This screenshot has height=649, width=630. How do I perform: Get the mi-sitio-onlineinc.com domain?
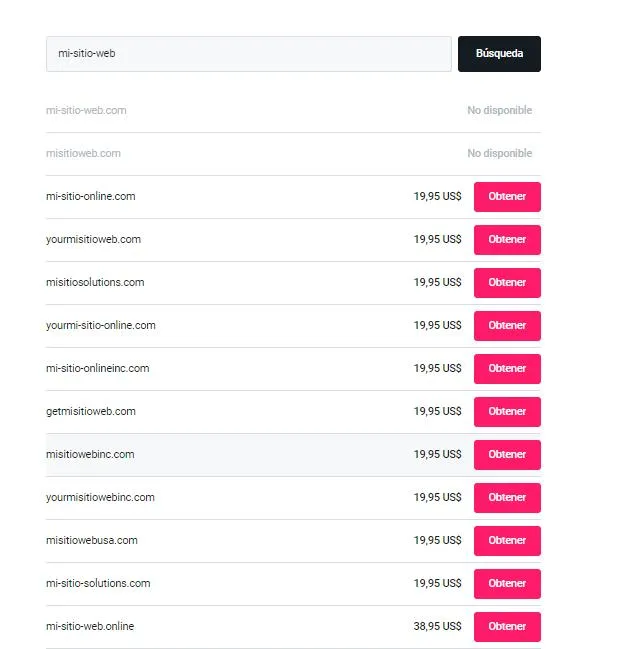click(507, 369)
